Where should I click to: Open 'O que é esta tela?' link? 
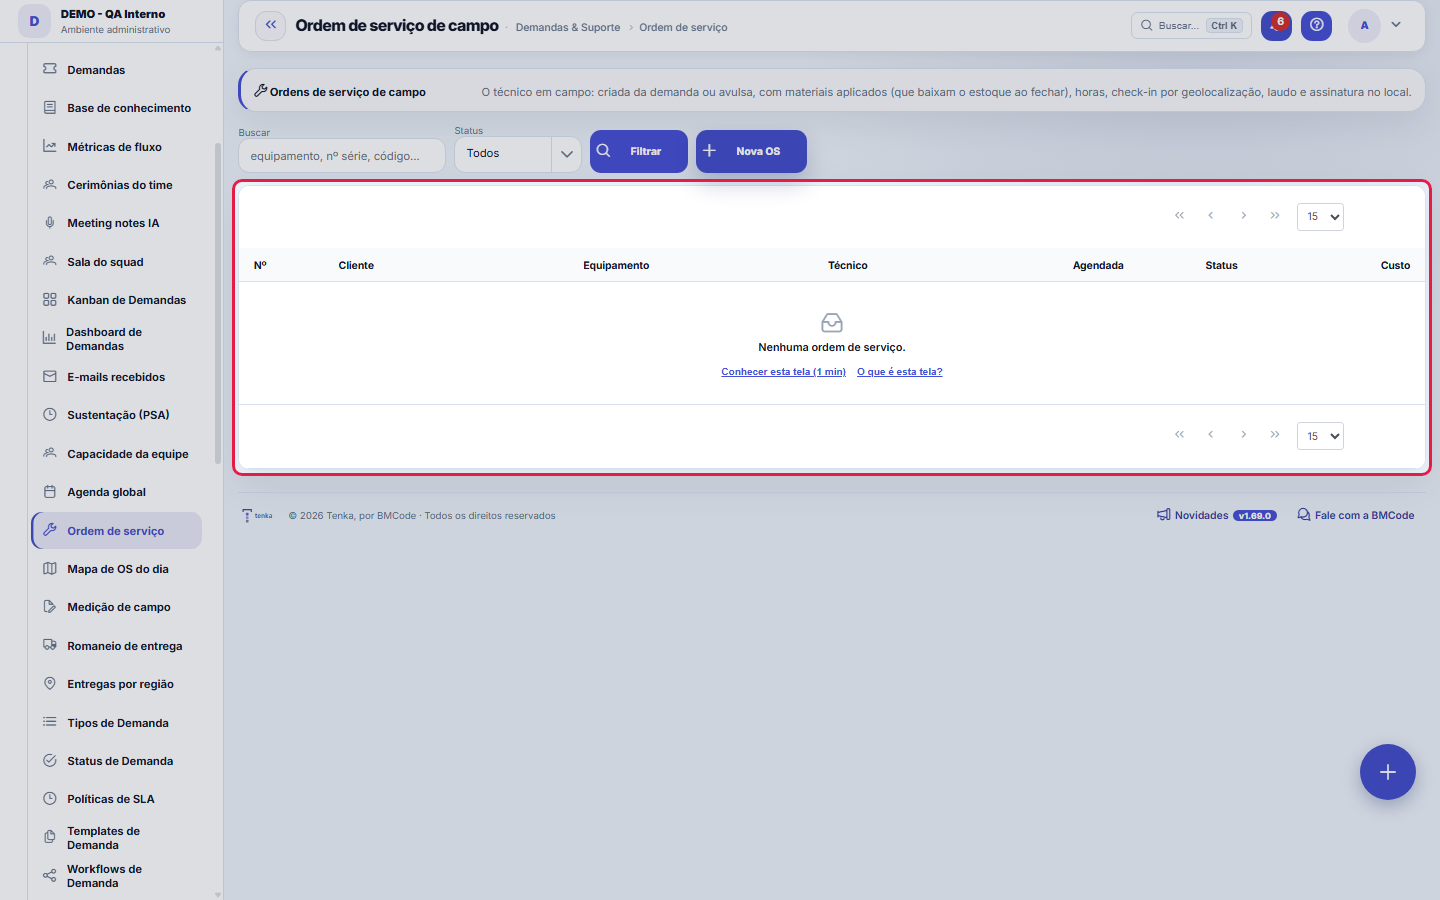[x=900, y=372]
